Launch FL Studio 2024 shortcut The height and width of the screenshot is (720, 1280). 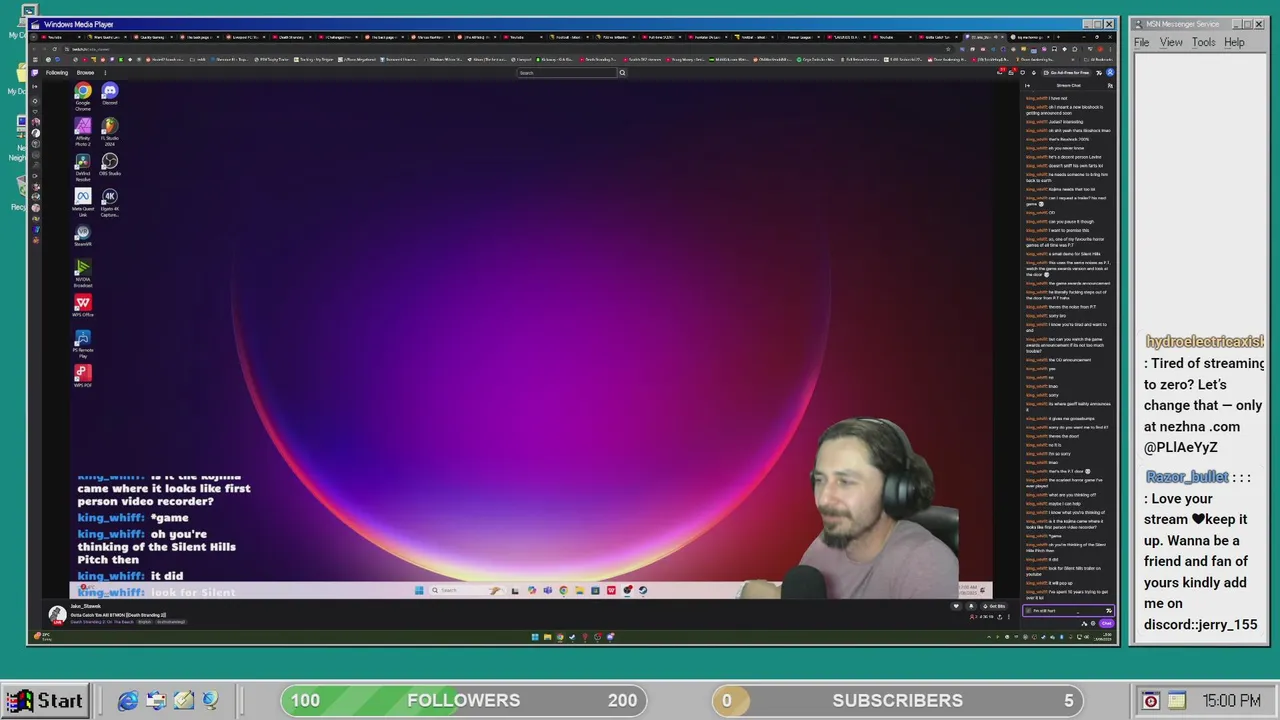(x=110, y=131)
